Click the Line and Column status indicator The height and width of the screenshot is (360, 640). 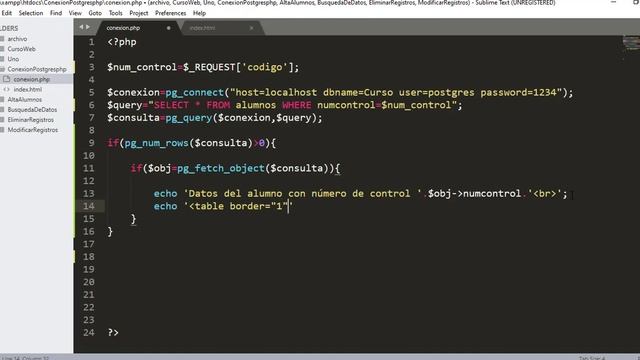pos(24,358)
